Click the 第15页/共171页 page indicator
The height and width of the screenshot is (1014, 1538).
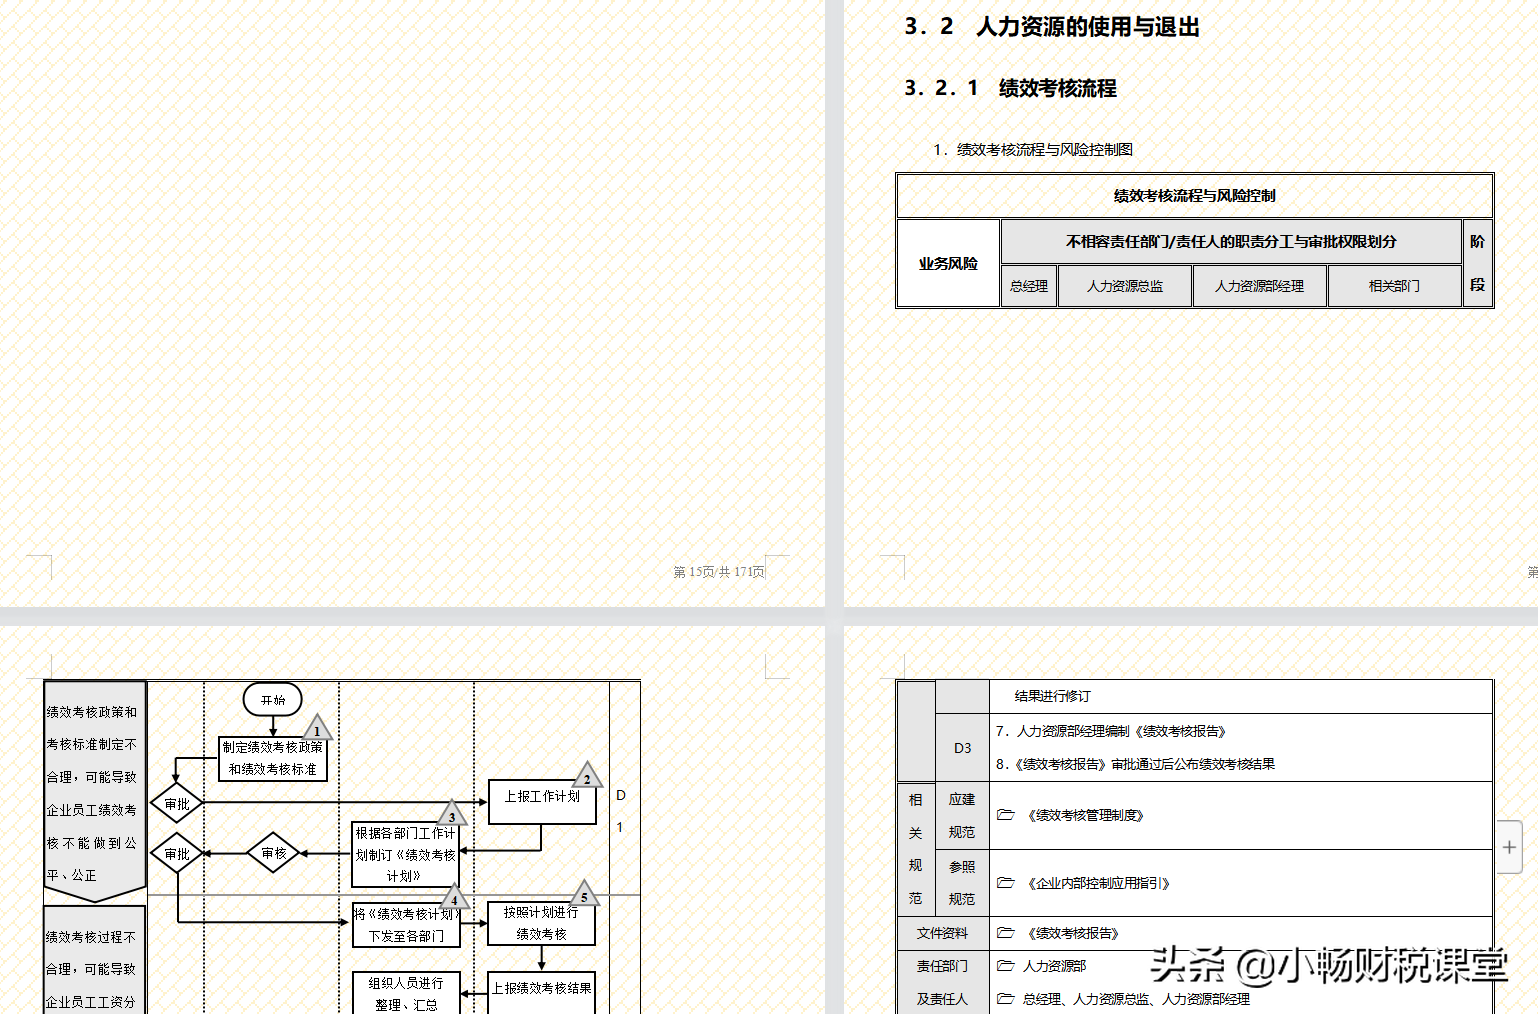(720, 571)
